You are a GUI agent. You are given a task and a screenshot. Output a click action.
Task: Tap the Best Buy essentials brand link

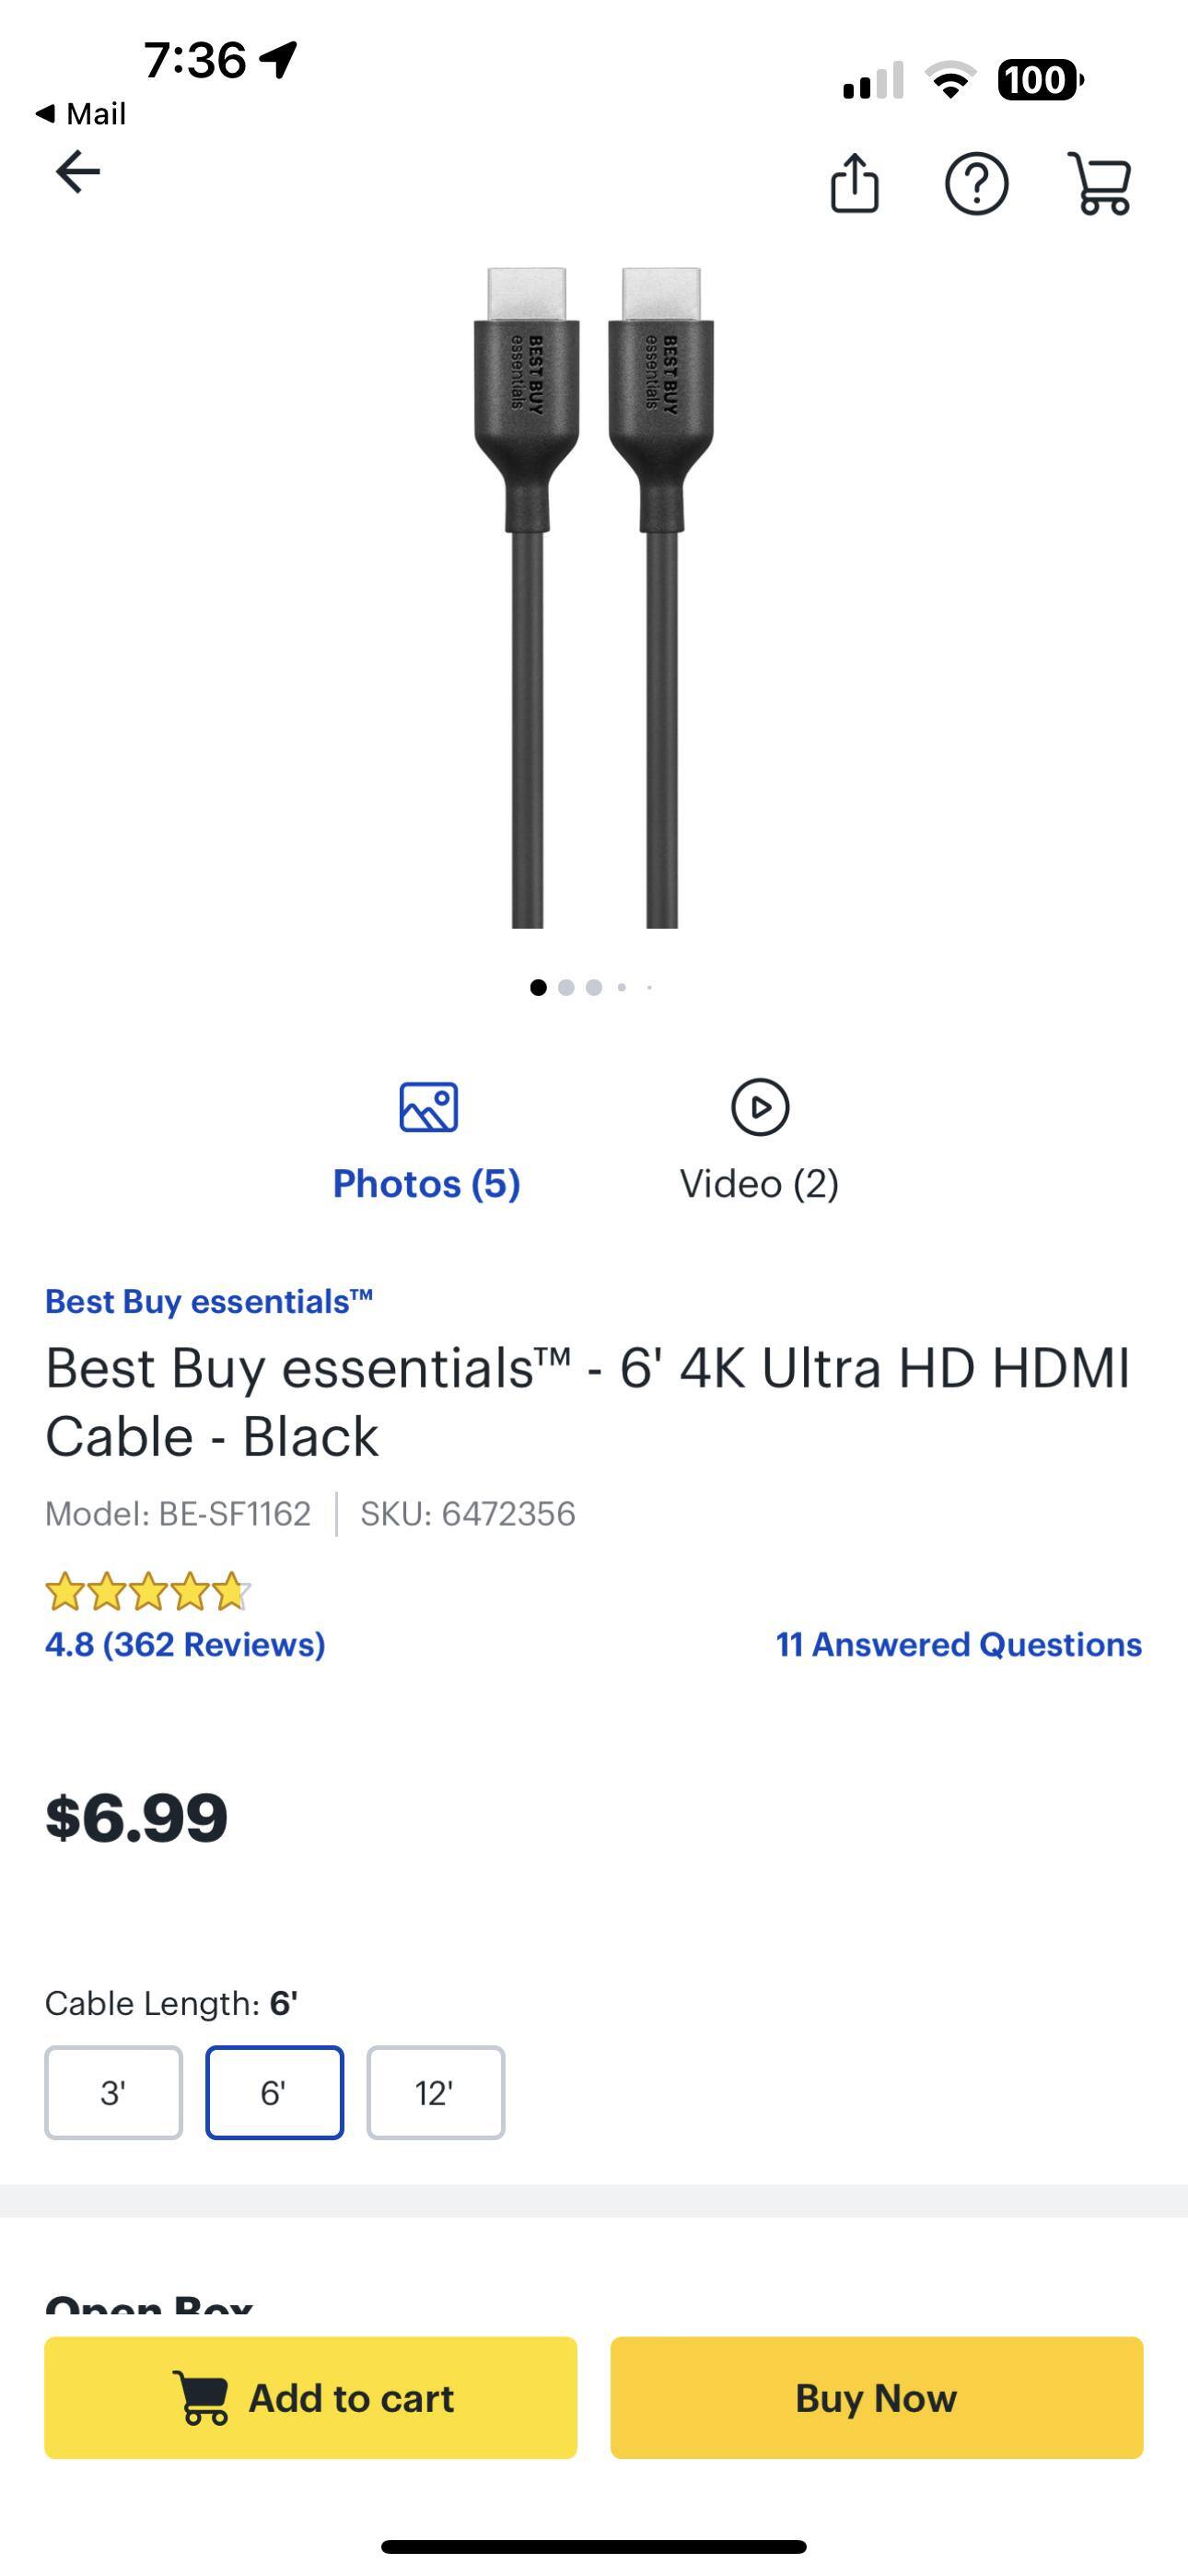(x=208, y=1301)
